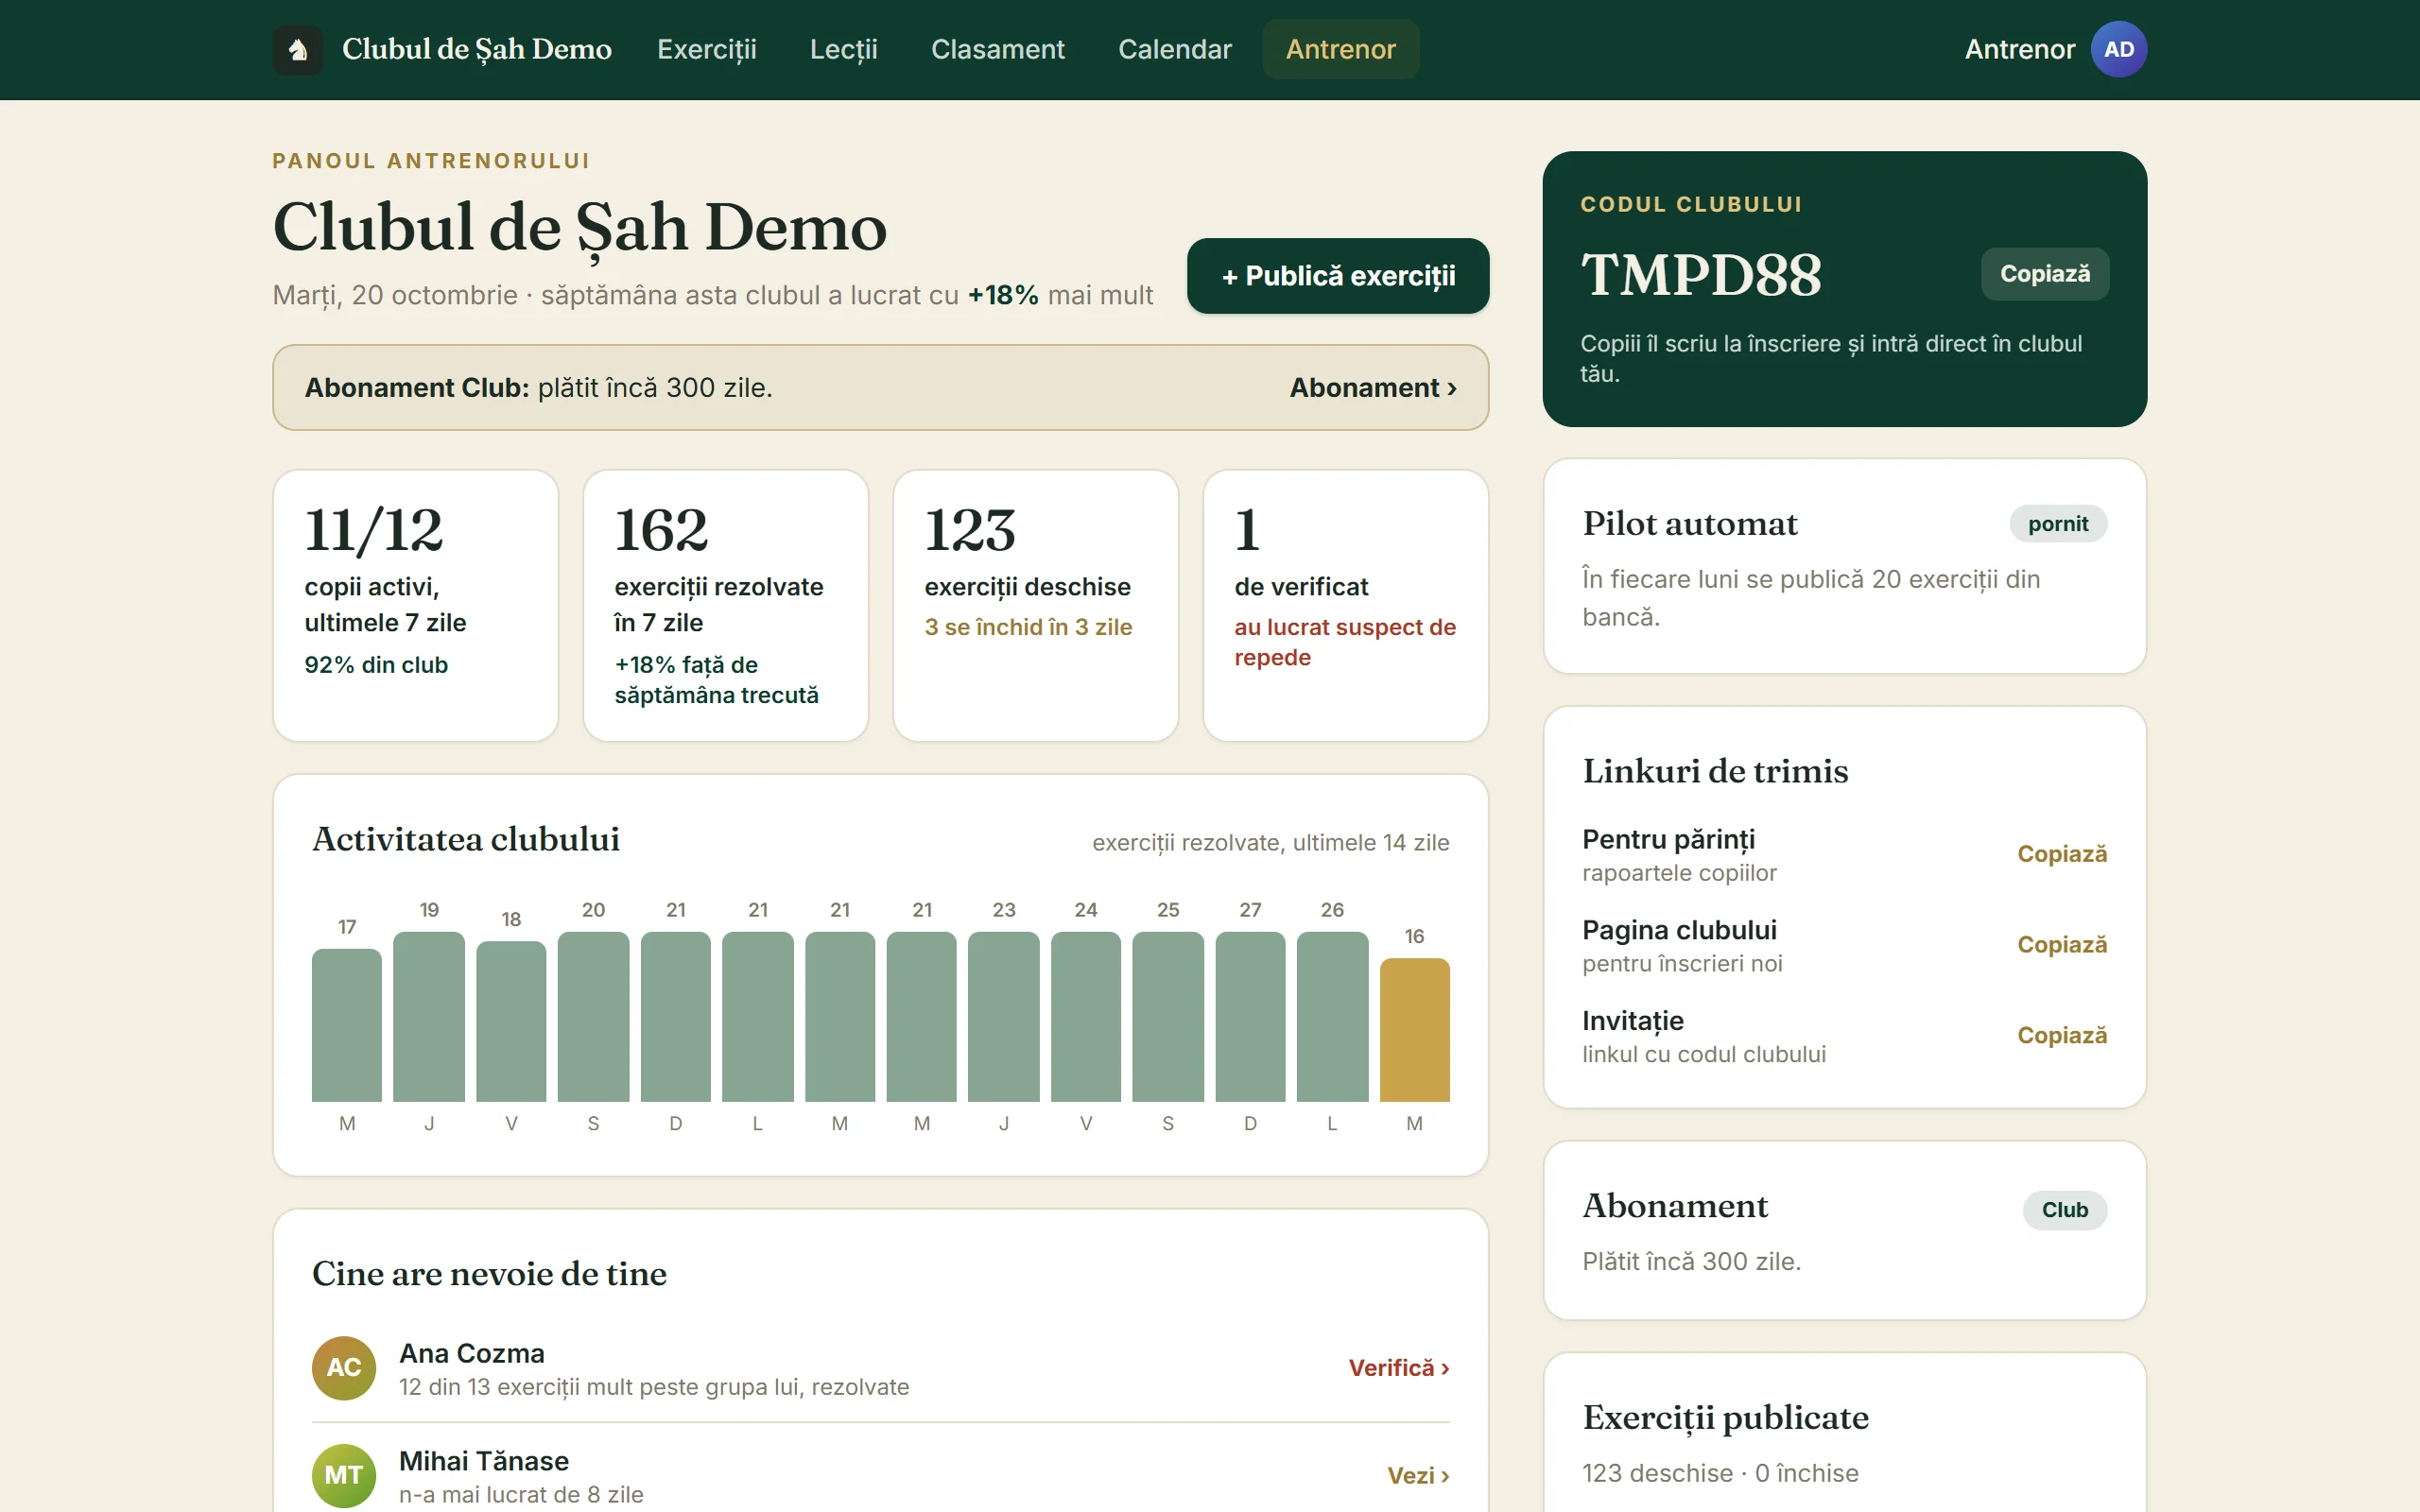Click the "Pilot automat" heading

1690,524
